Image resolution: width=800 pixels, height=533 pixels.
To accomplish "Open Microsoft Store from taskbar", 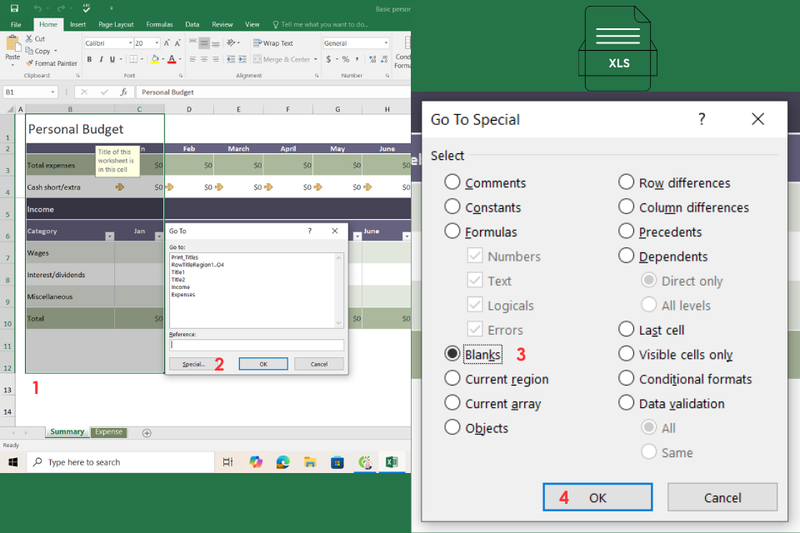I will click(x=337, y=462).
